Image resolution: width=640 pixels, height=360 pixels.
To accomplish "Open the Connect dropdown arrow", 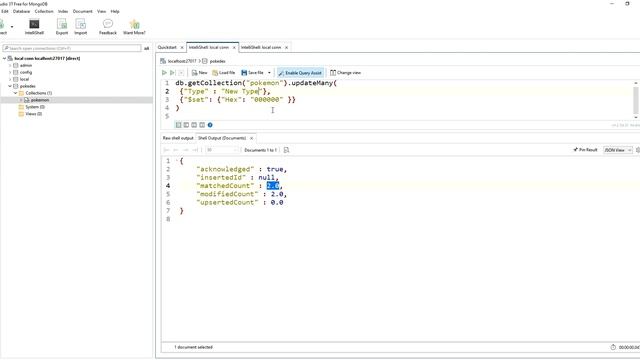I will (12, 27).
